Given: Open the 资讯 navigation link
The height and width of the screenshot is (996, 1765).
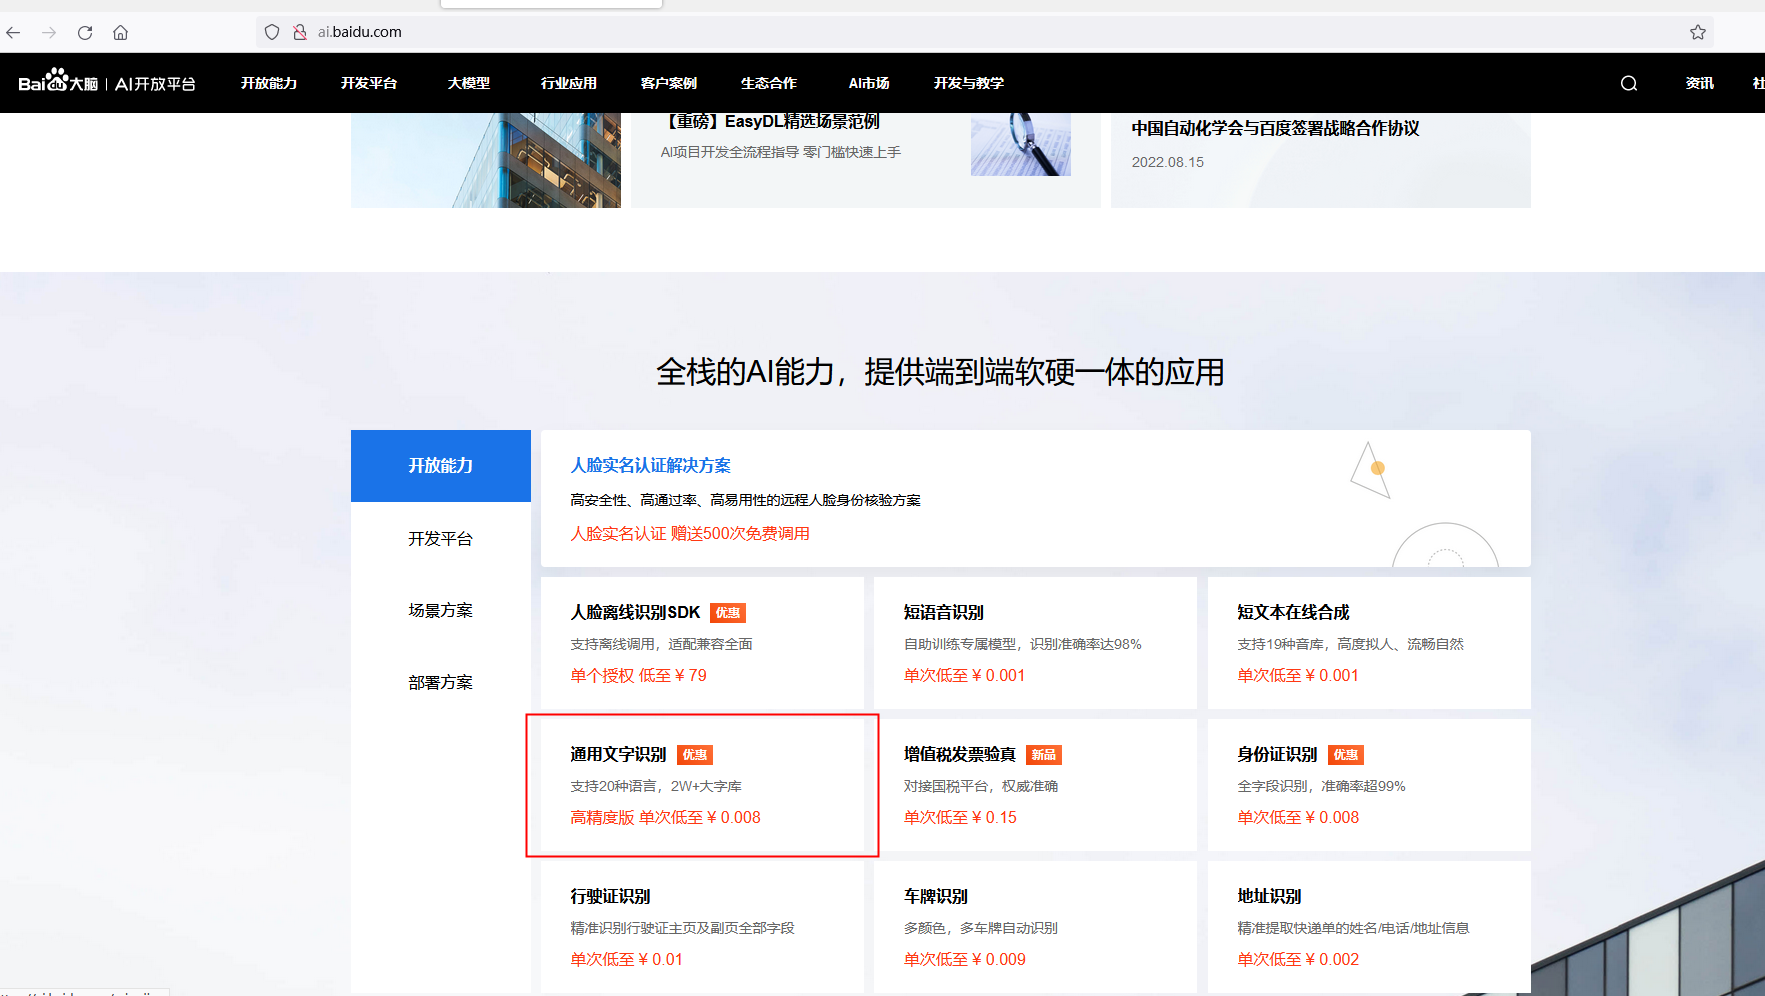Looking at the screenshot, I should point(1700,83).
